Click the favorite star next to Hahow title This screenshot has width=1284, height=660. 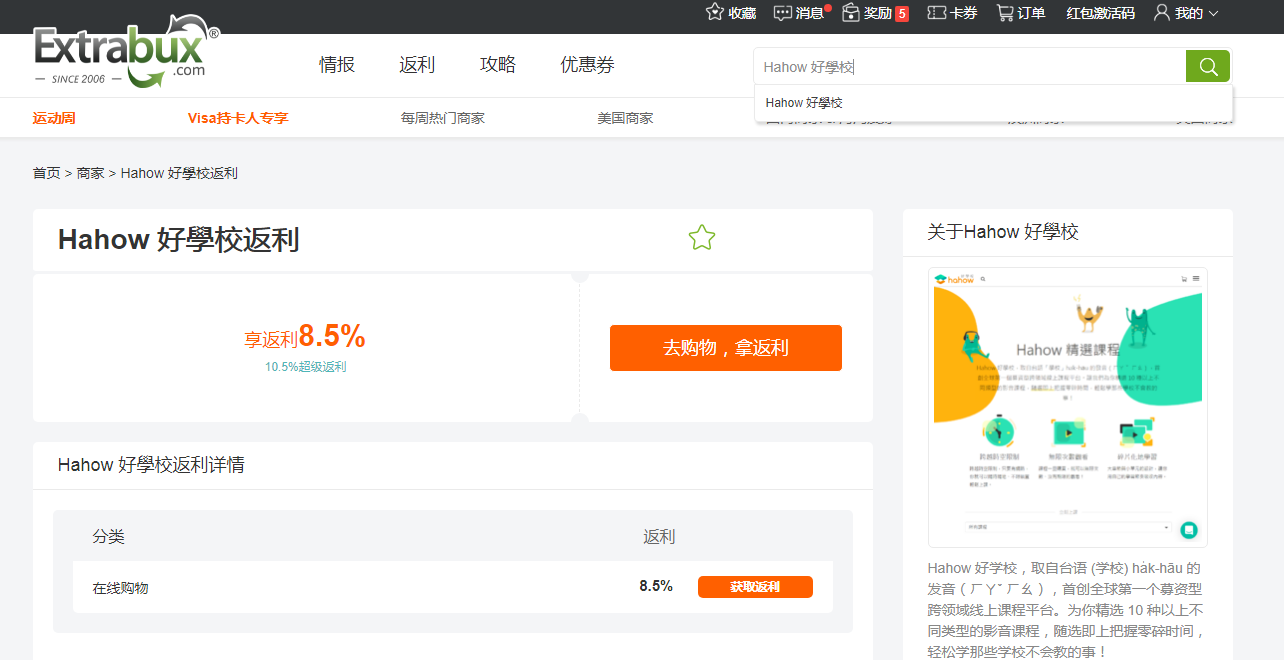[702, 238]
